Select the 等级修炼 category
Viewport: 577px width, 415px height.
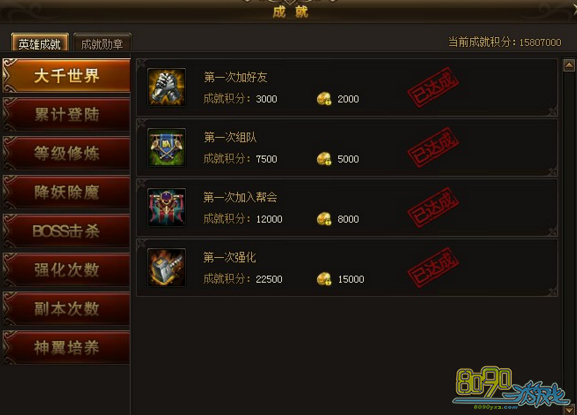(66, 153)
